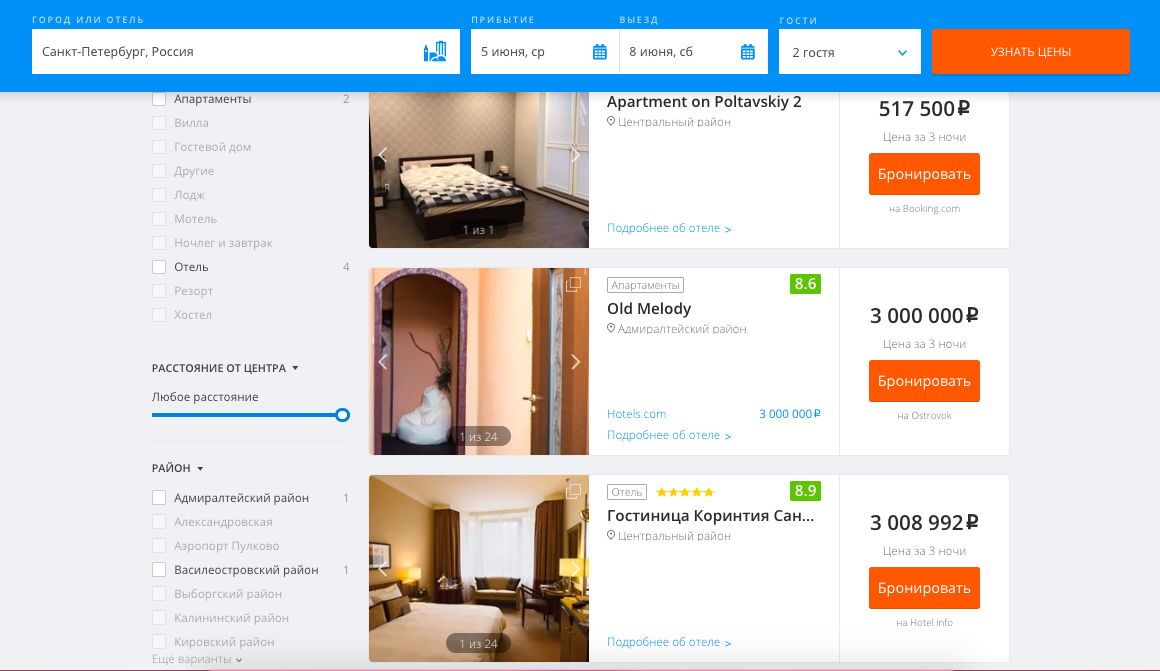The image size is (1160, 671).
Task: Tick the Василеостровский район checkbox
Action: [158, 570]
